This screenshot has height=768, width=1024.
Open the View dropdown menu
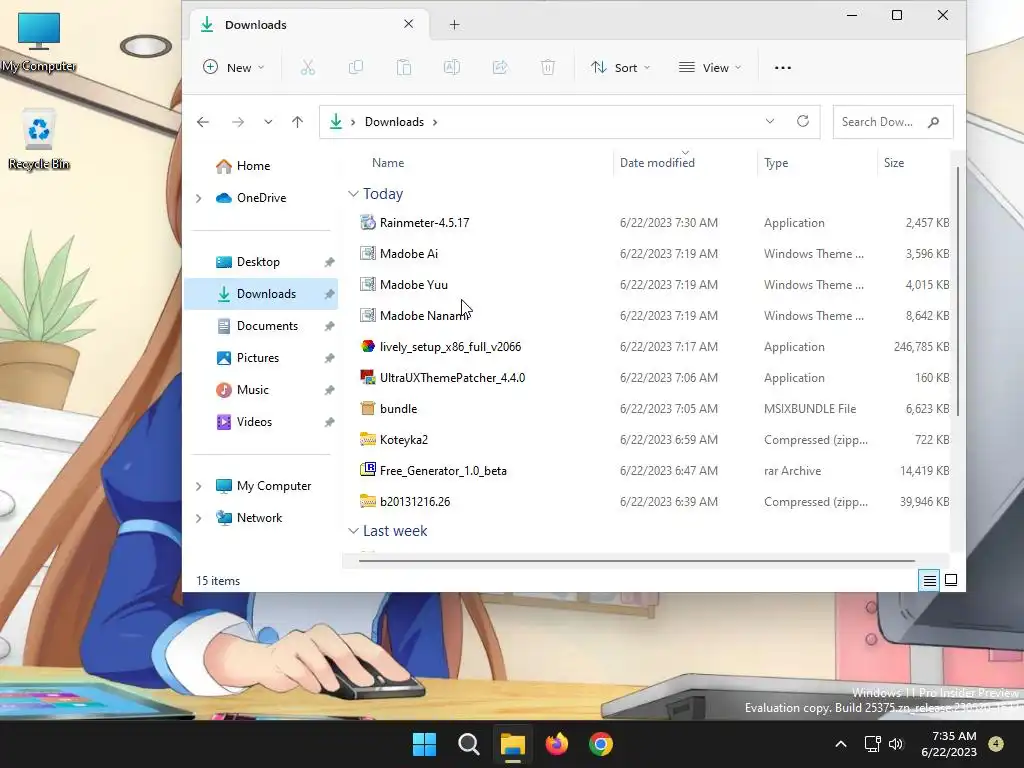click(710, 67)
